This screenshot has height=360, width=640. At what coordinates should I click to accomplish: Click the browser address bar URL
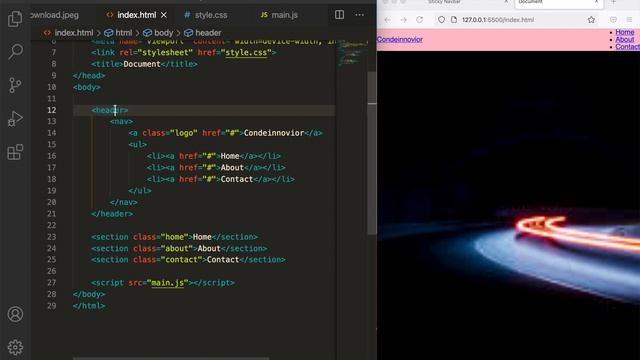[x=498, y=20]
